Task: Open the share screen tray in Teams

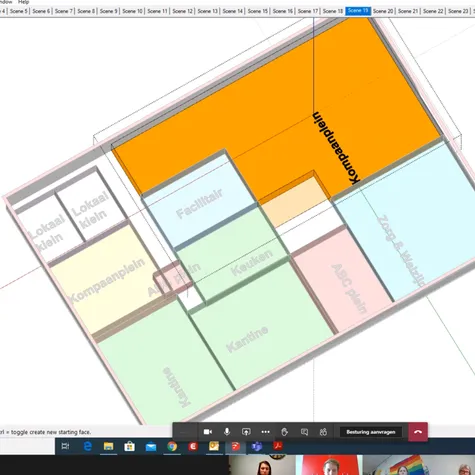Action: (x=246, y=432)
